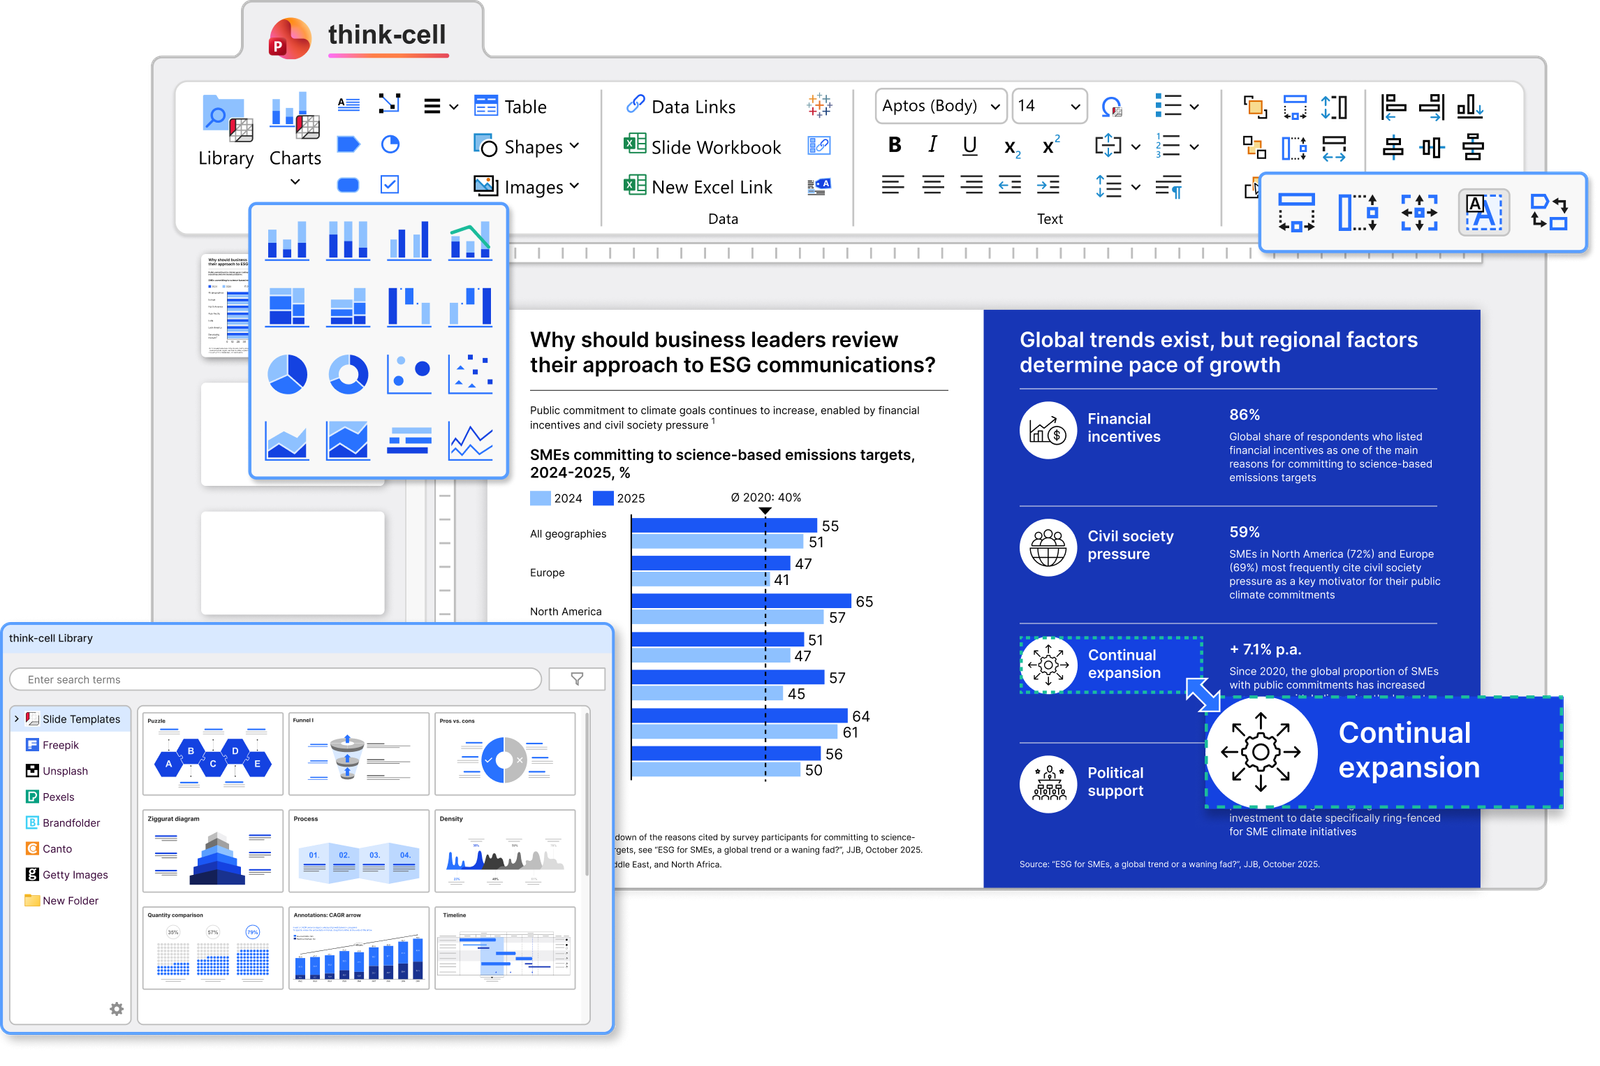This screenshot has width=1600, height=1066.
Task: Click the Data Links chain icon
Action: 635,106
